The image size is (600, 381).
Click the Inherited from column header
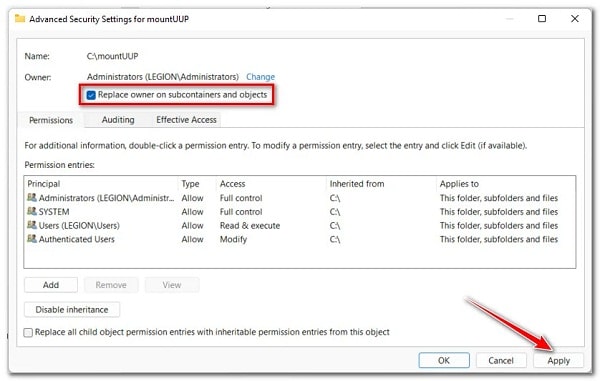click(x=382, y=184)
